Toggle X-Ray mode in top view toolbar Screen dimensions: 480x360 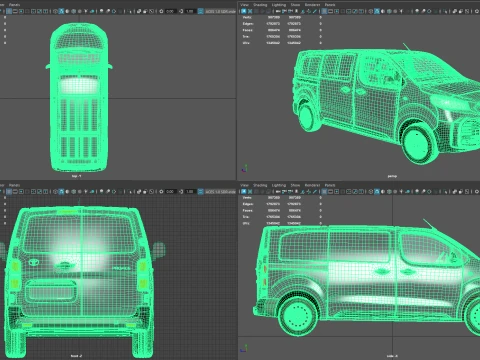139,11
